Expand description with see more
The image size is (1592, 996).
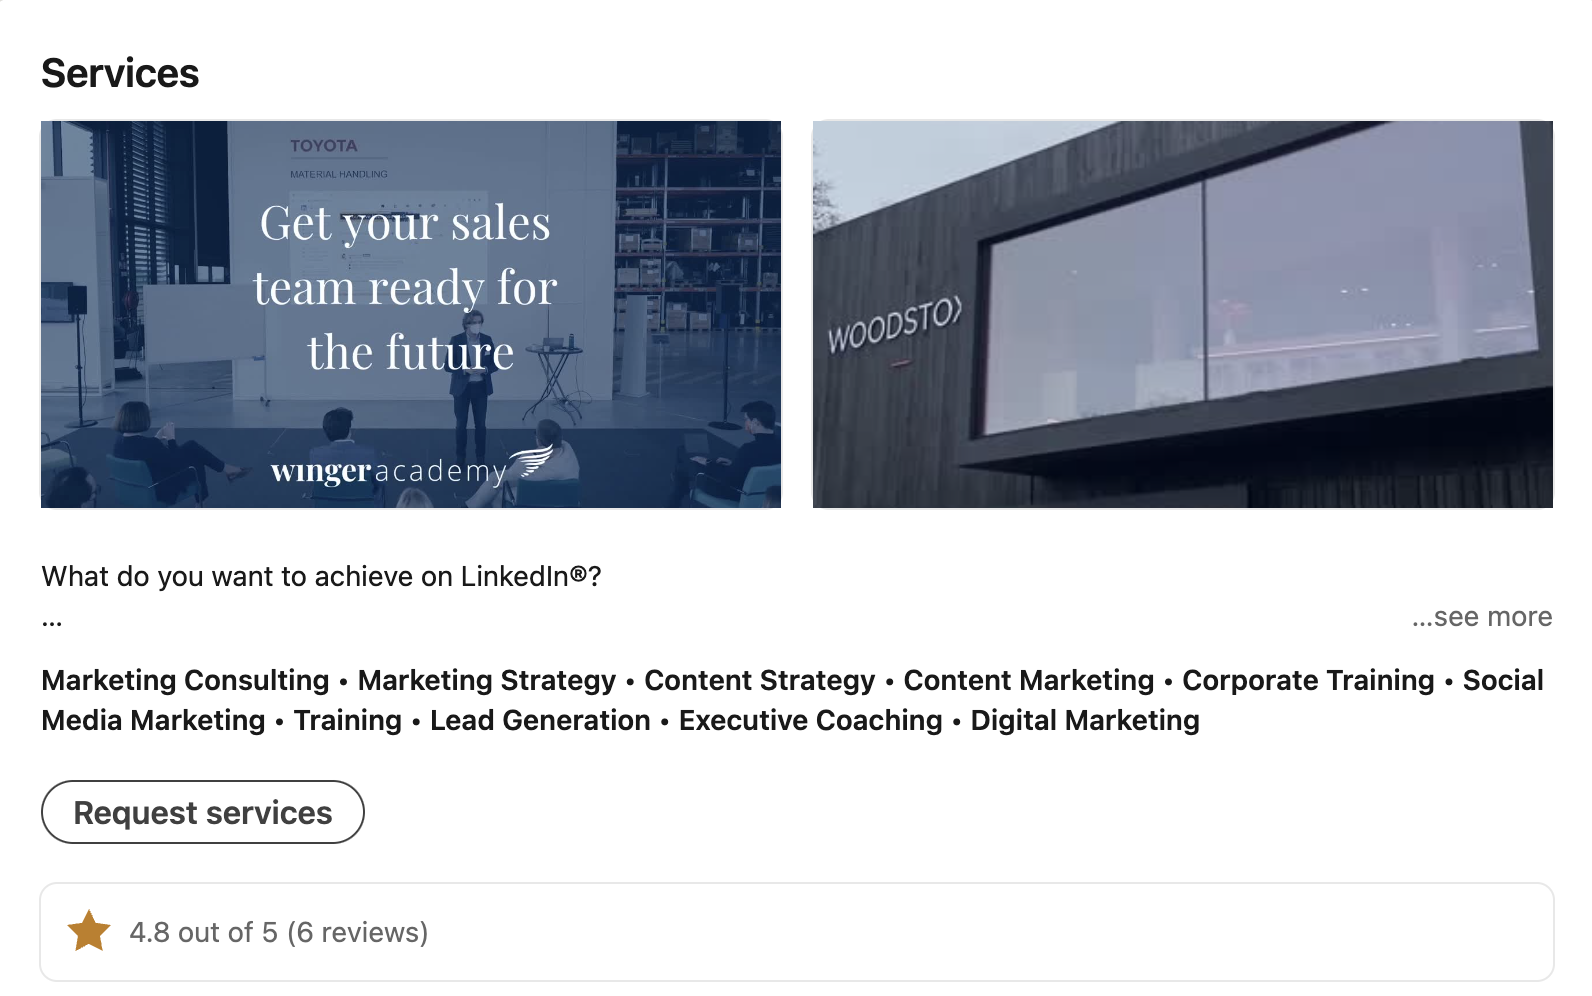1481,617
